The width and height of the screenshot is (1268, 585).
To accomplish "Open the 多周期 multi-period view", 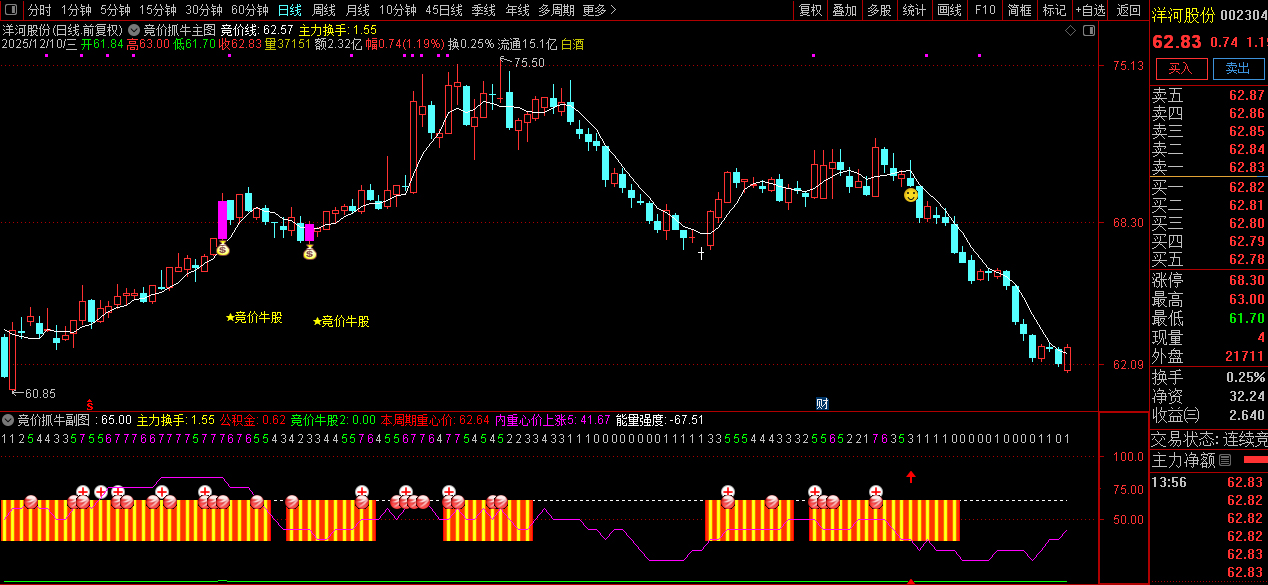I will (556, 10).
